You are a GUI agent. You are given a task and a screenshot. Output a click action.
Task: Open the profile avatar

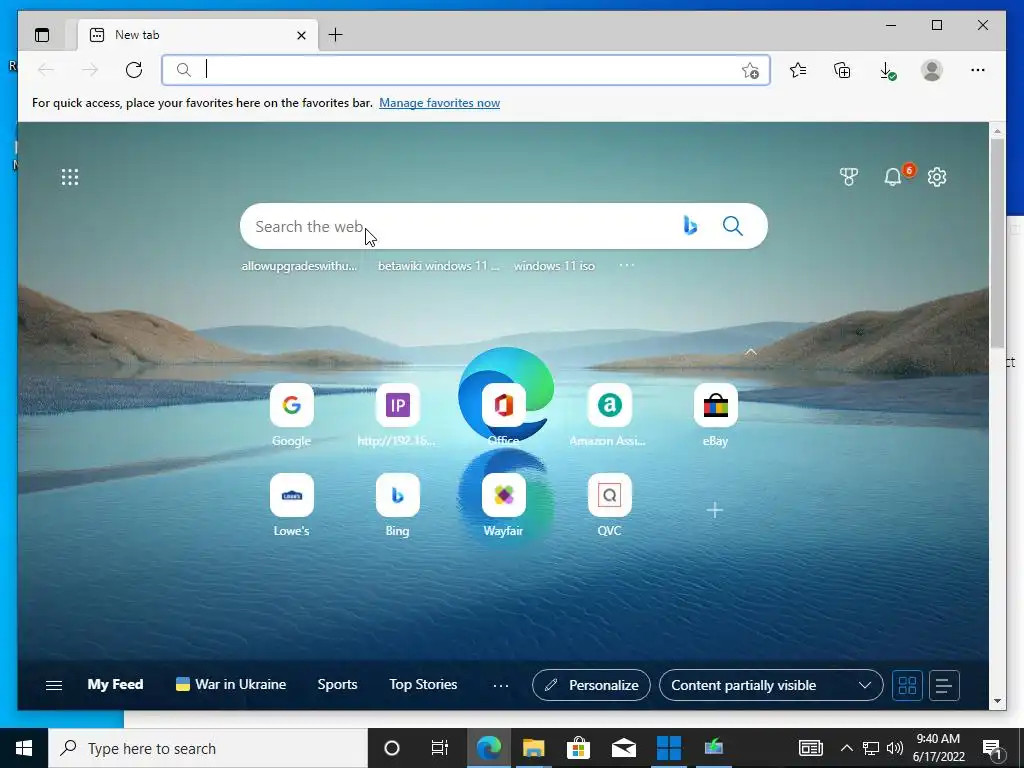(x=932, y=70)
